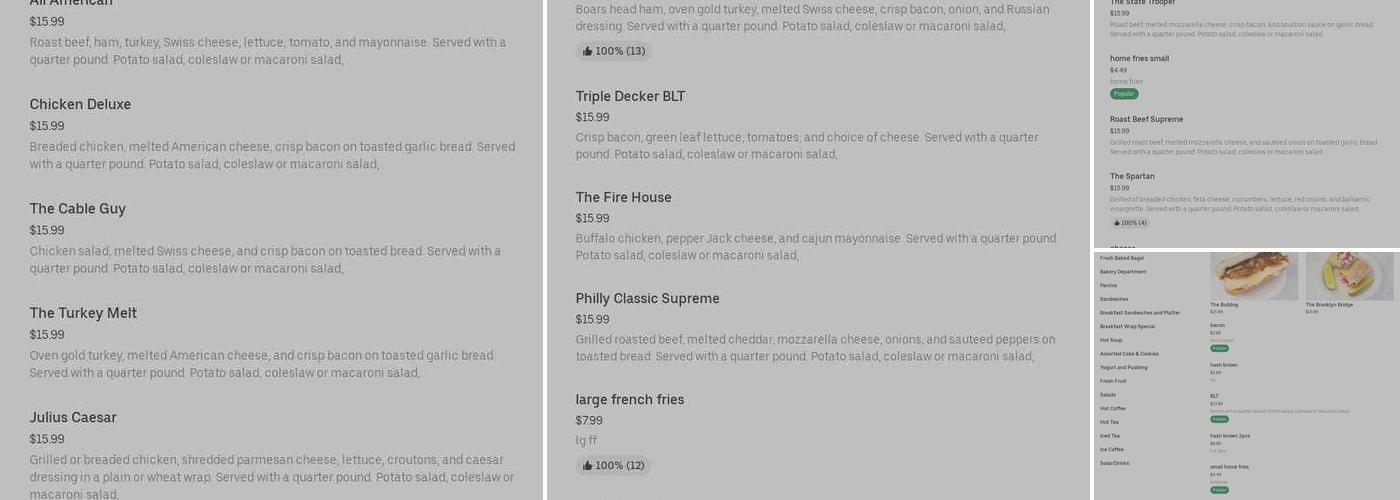Open the Yogurt and Pudding category

(1123, 367)
